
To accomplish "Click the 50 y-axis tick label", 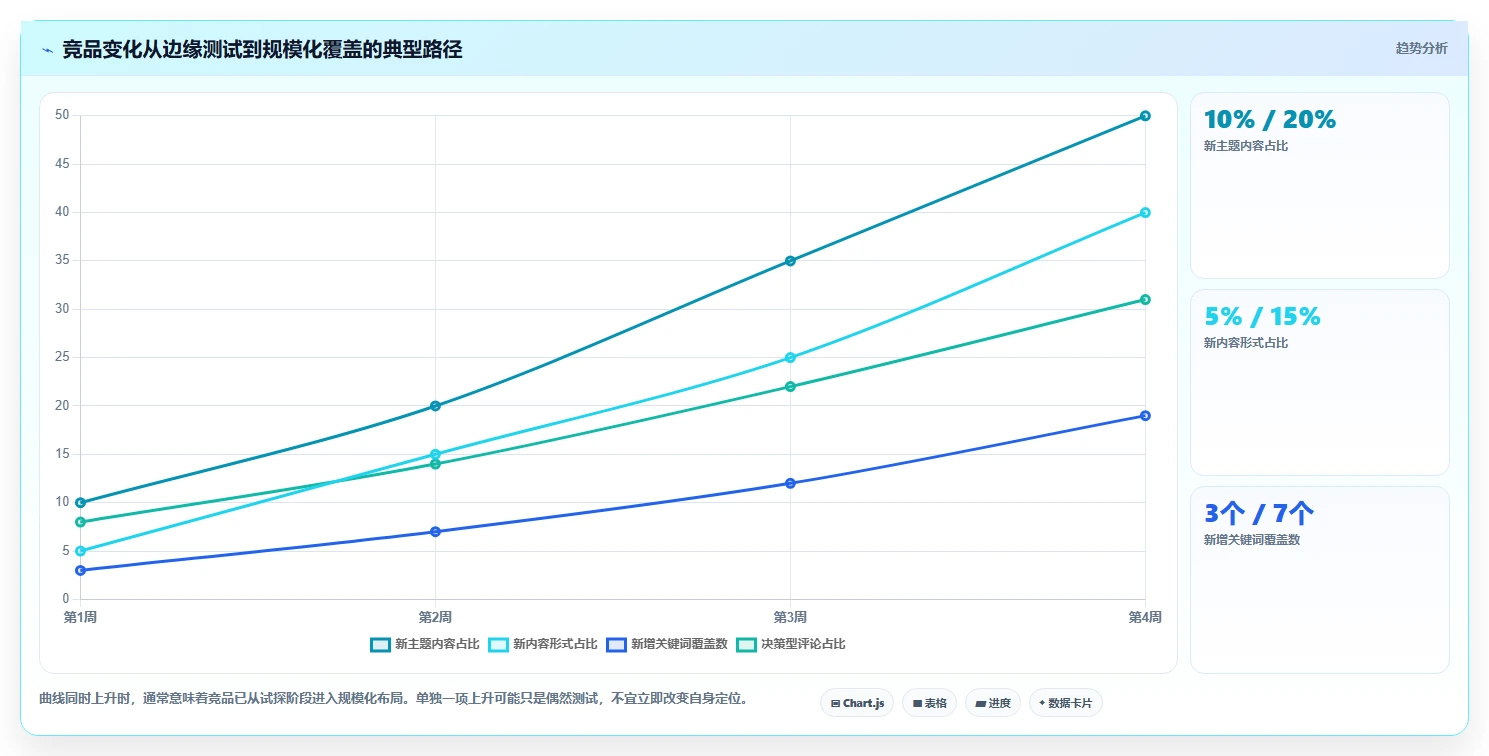I will tap(62, 116).
